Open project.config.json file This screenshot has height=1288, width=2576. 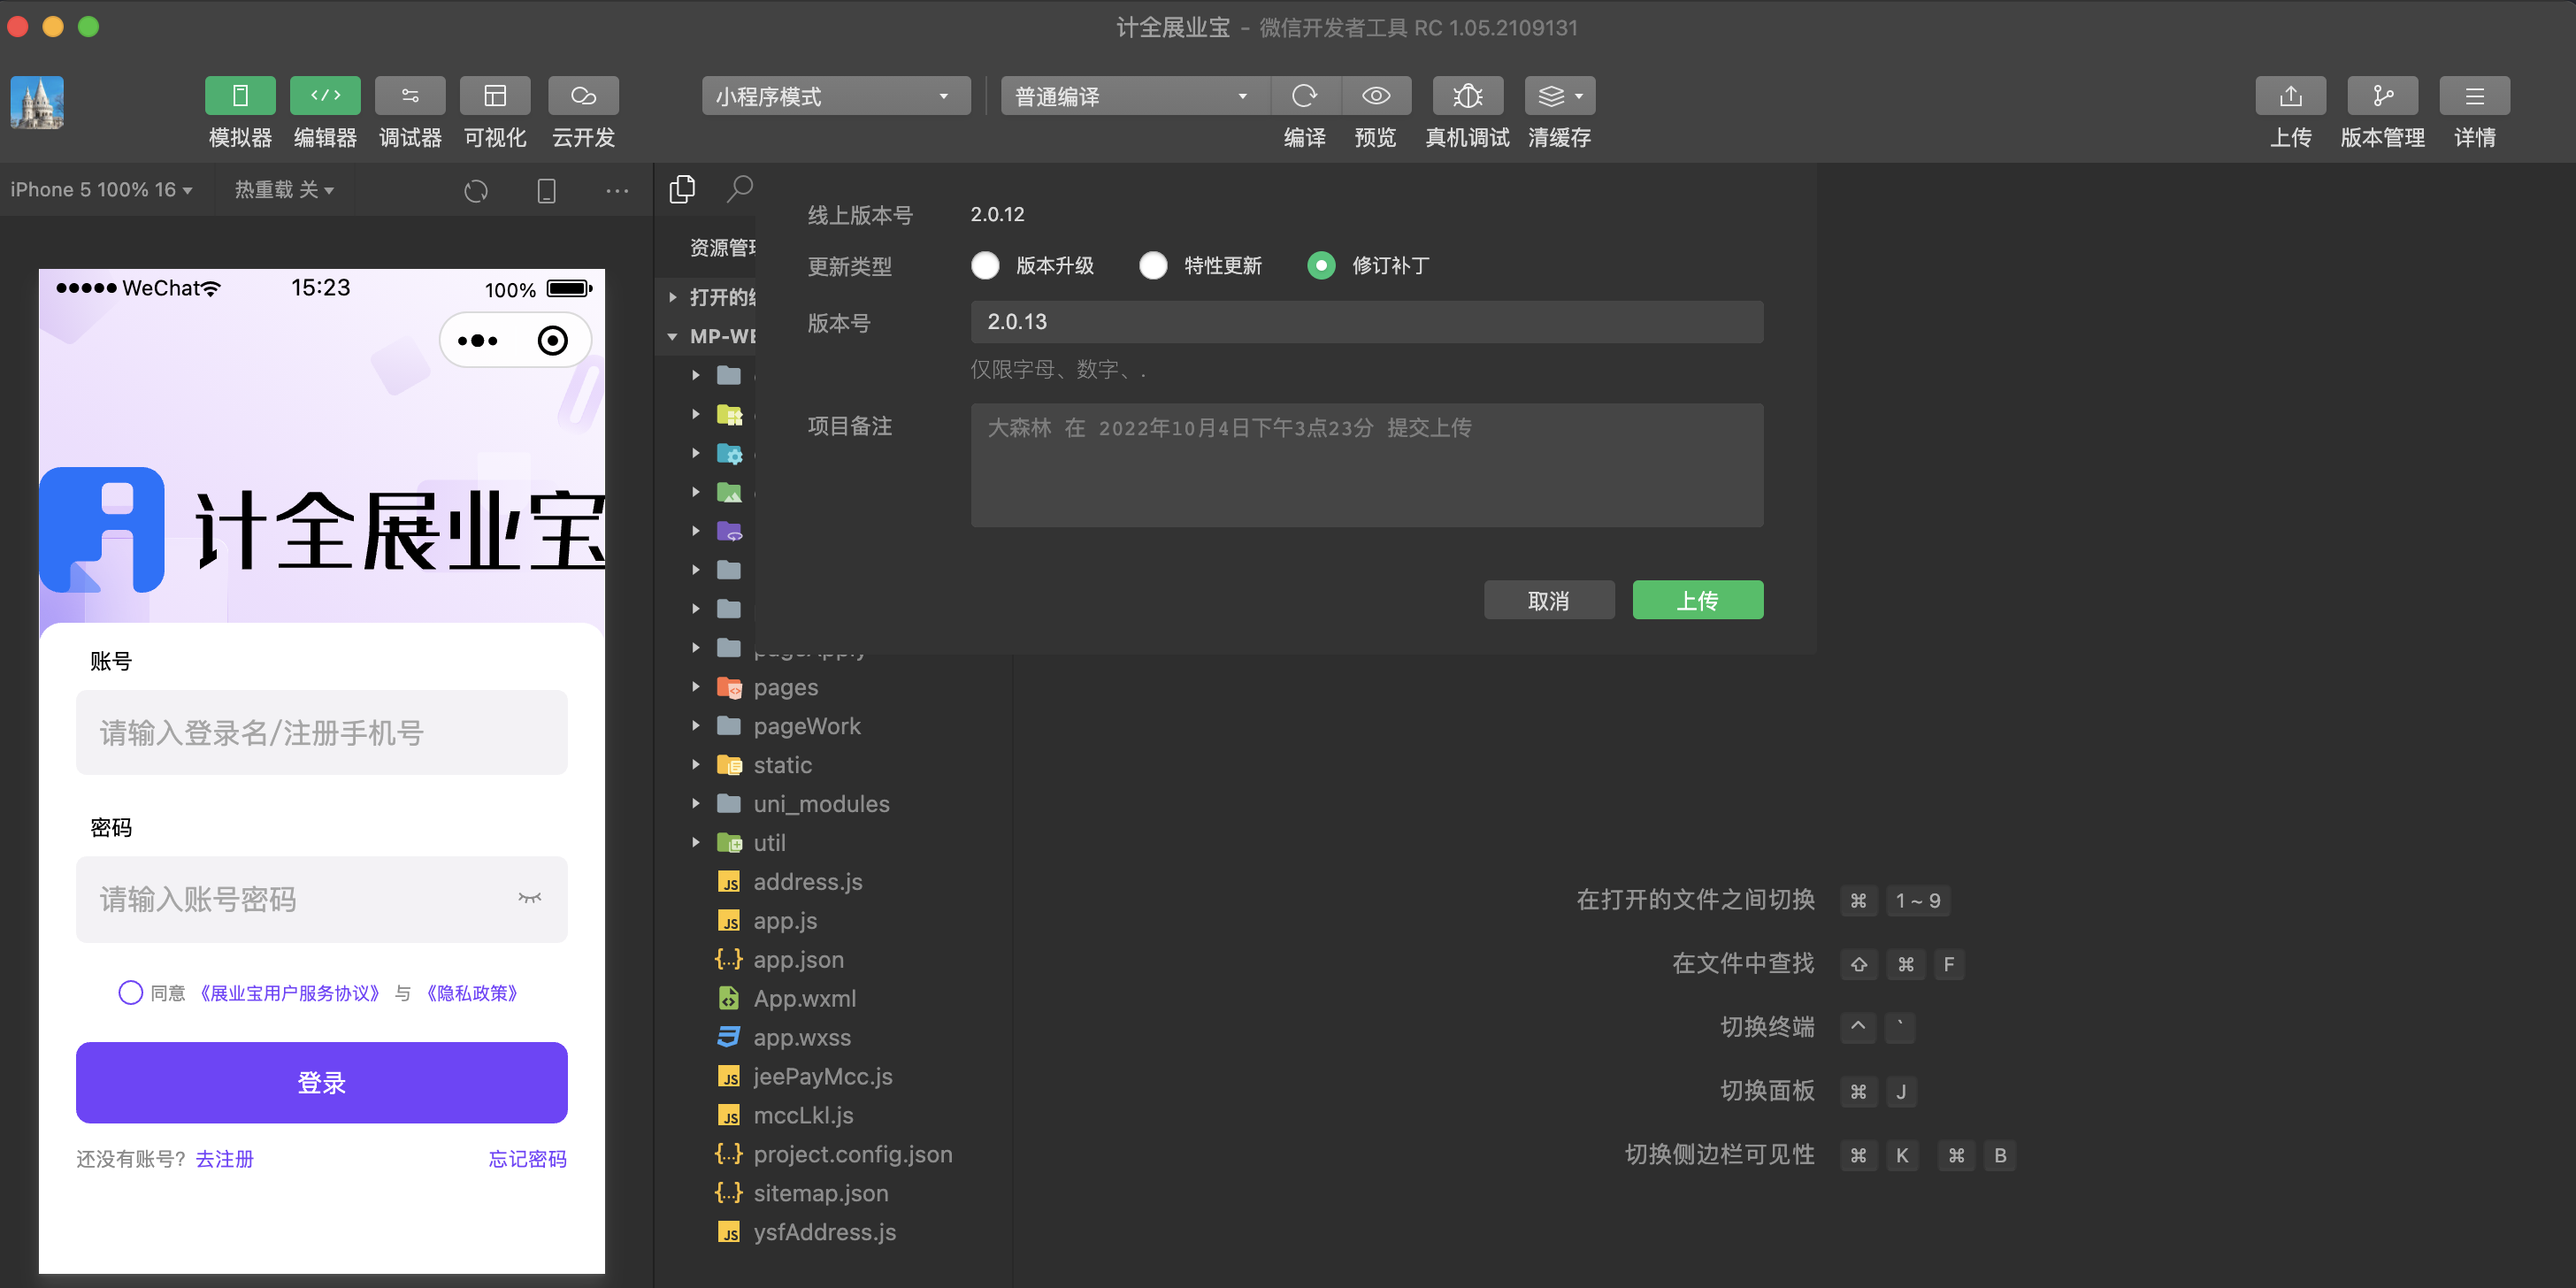click(x=852, y=1154)
